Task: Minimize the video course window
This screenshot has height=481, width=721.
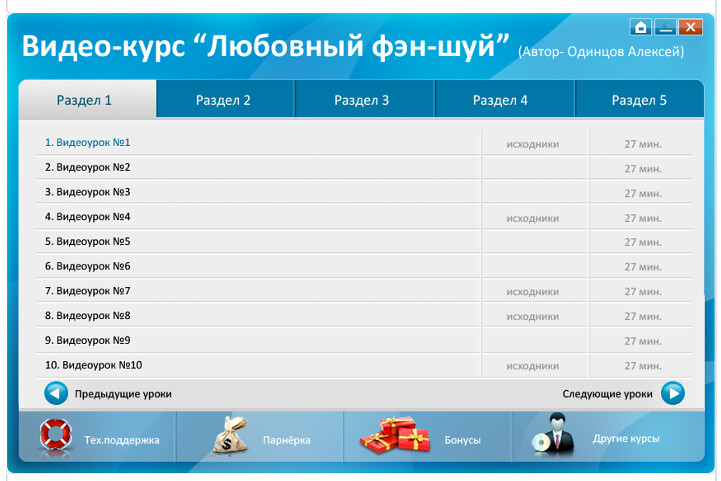Action: coord(665,27)
